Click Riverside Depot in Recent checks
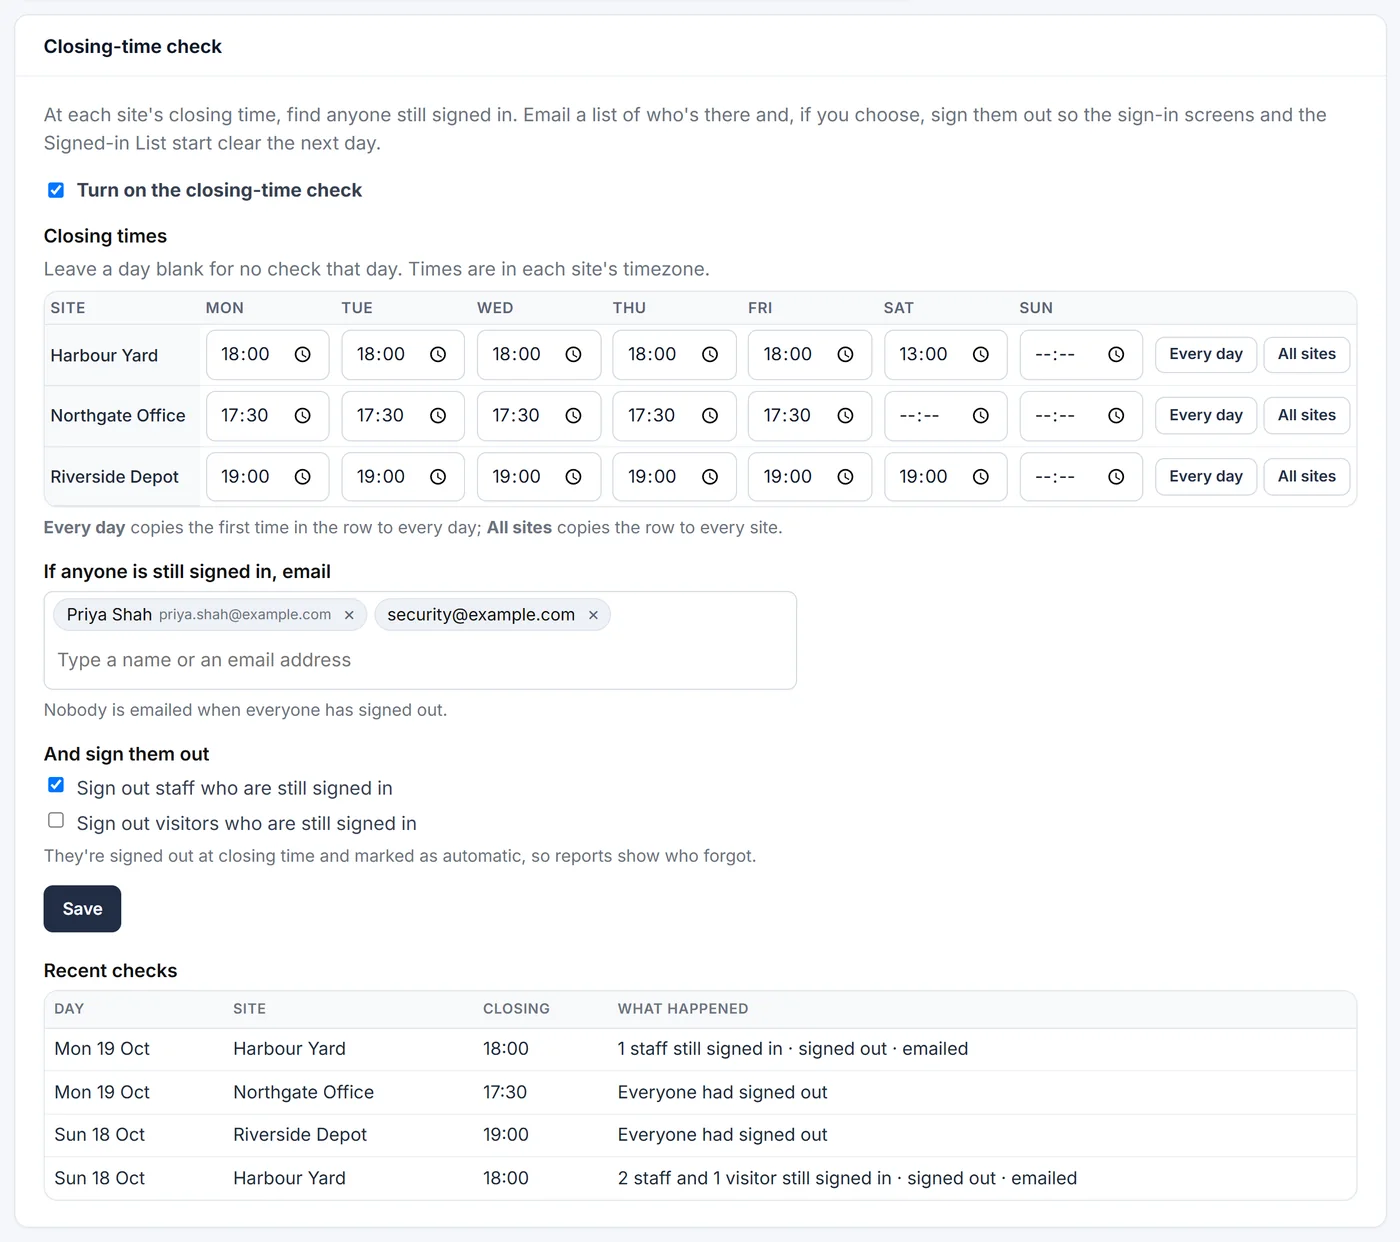 click(x=300, y=1135)
